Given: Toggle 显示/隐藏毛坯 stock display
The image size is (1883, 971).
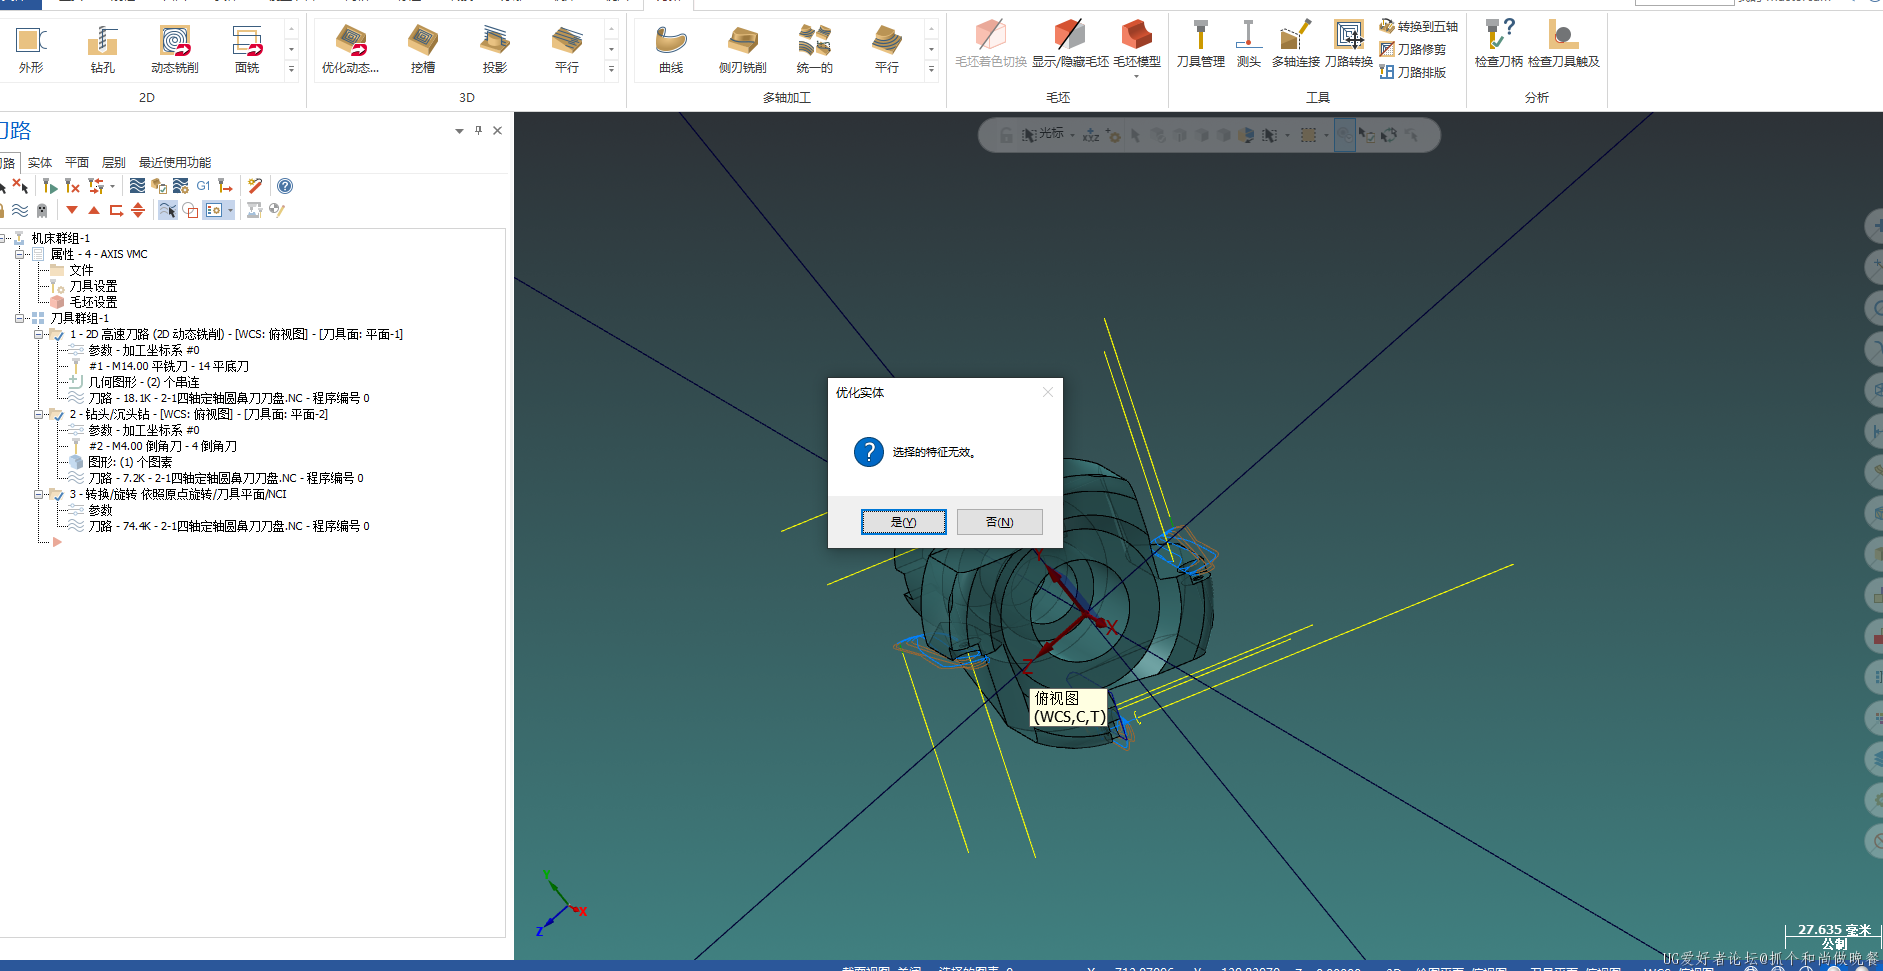Looking at the screenshot, I should tap(1070, 44).
